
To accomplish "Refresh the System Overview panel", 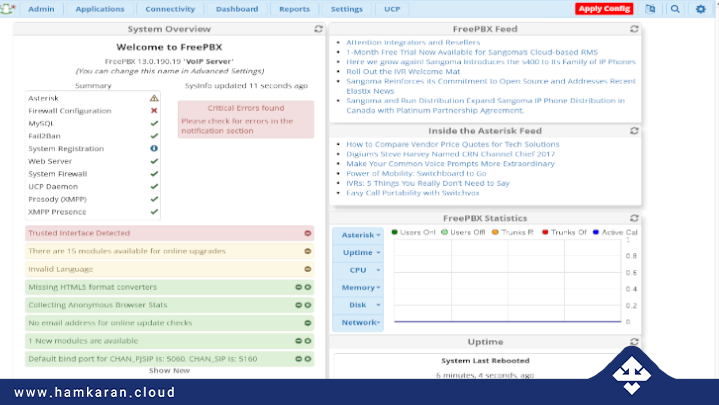I will (318, 29).
